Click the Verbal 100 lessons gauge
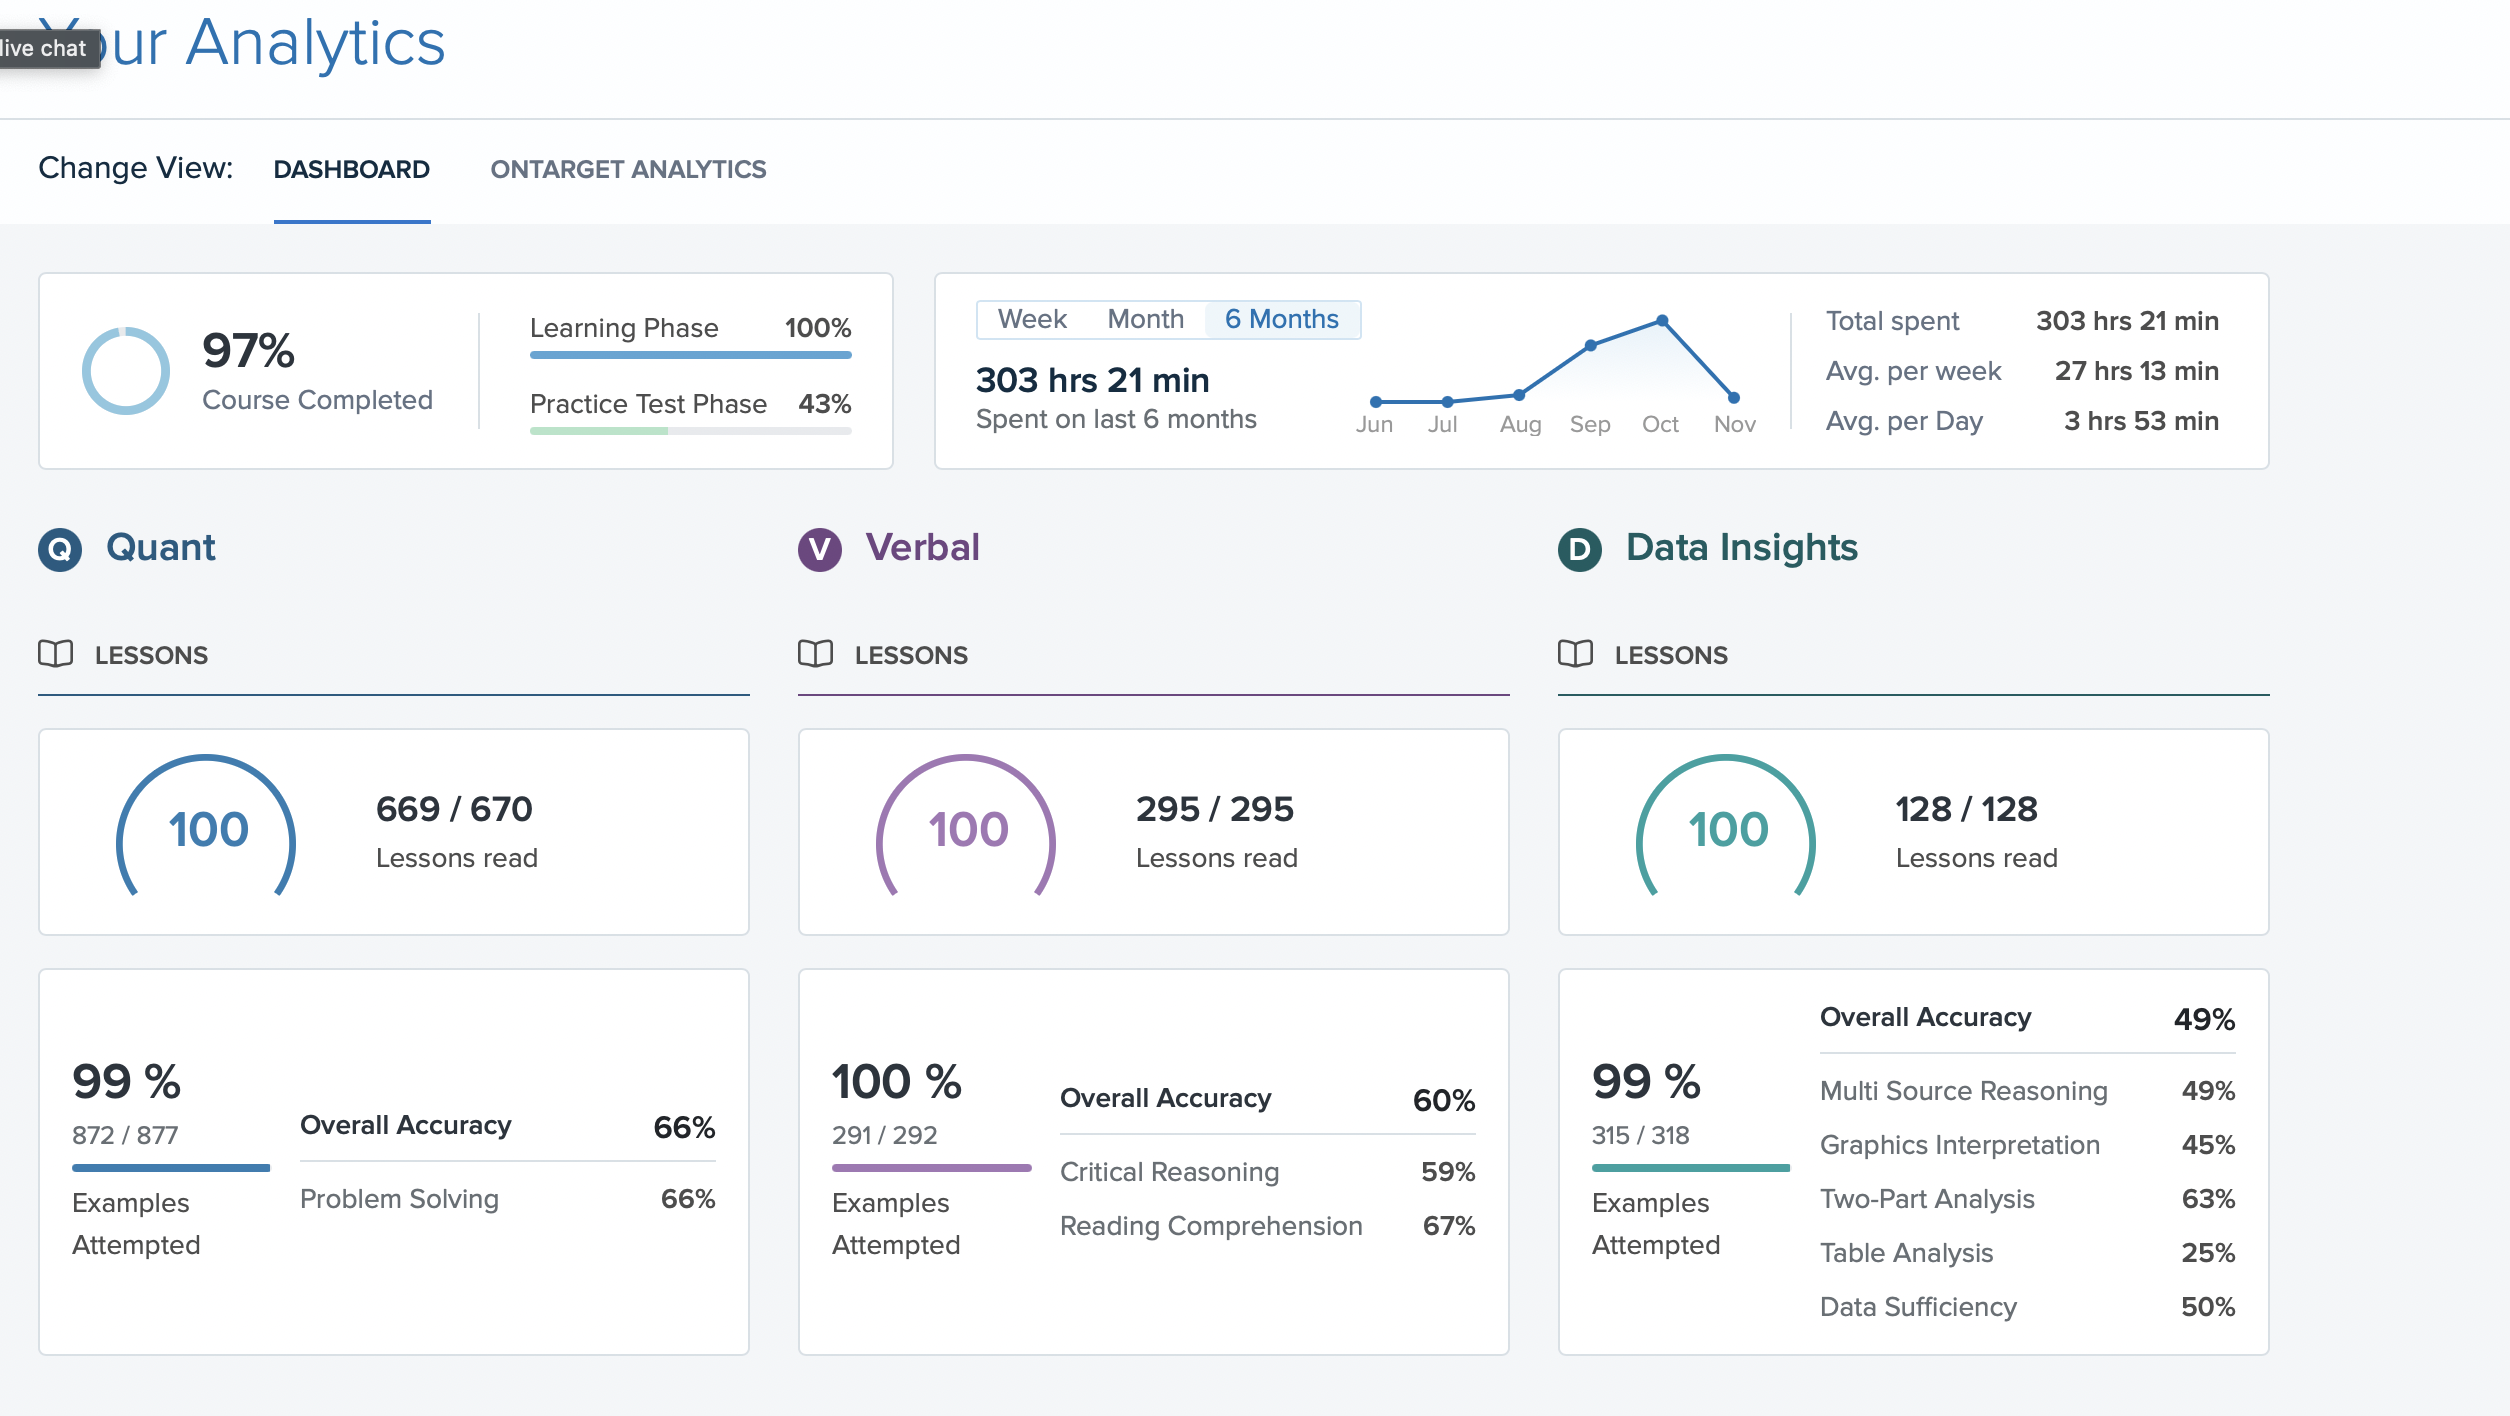Viewport: 2510px width, 1416px height. point(967,830)
